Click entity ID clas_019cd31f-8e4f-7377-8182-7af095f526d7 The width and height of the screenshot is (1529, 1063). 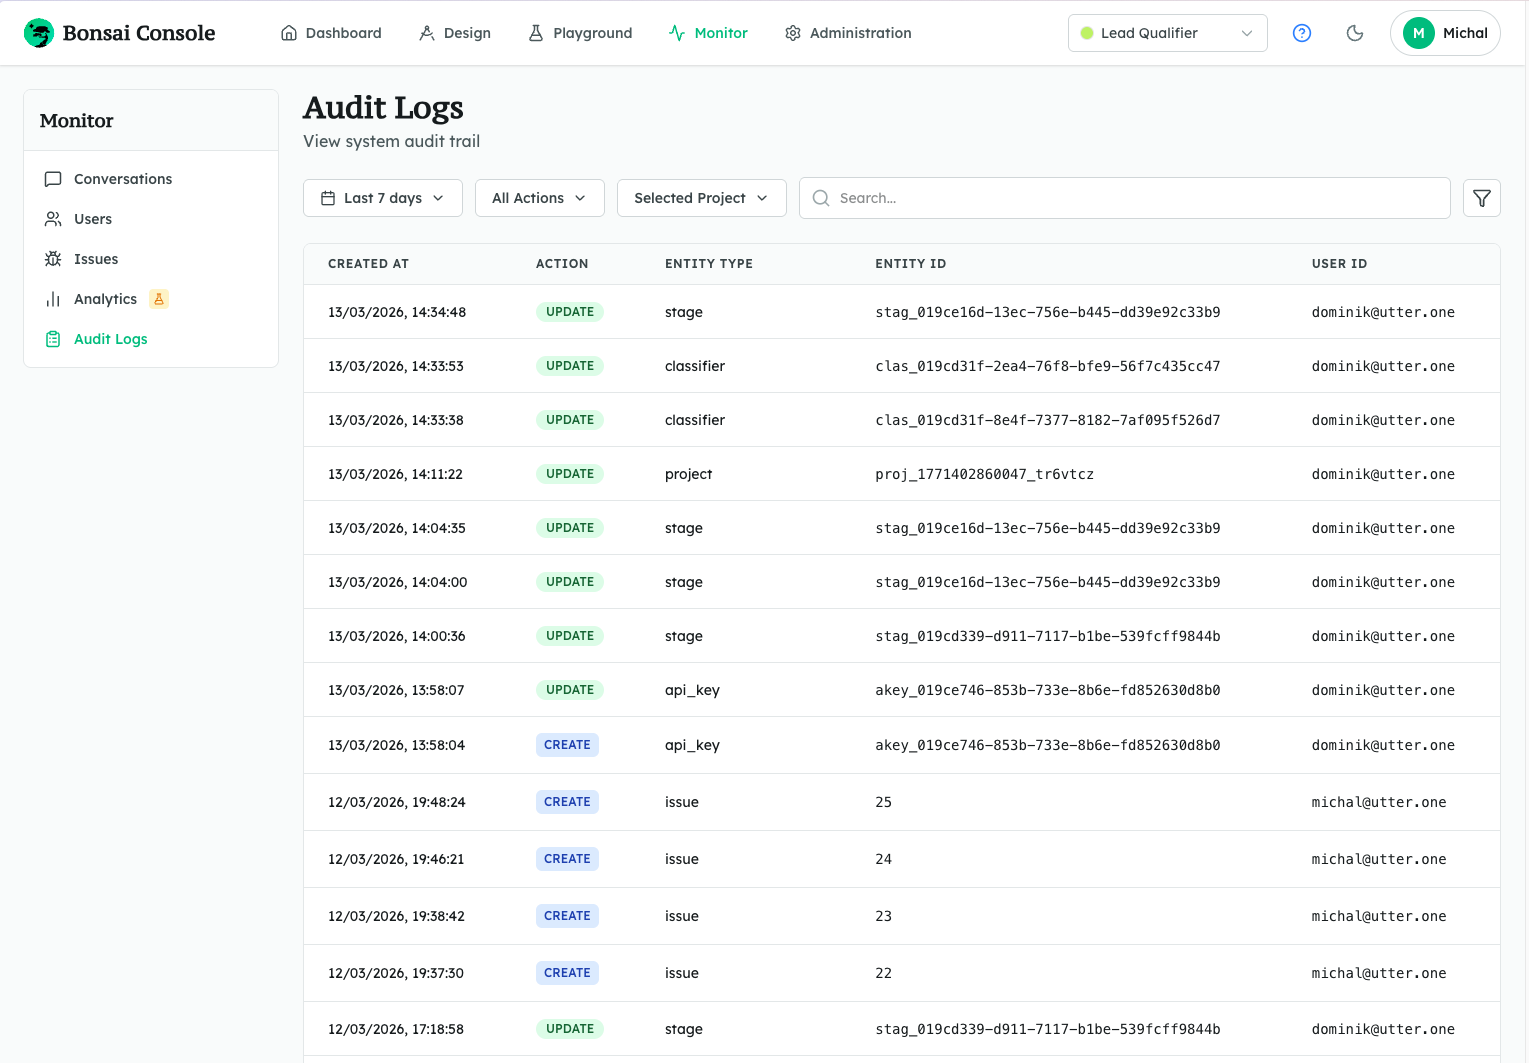1048,420
